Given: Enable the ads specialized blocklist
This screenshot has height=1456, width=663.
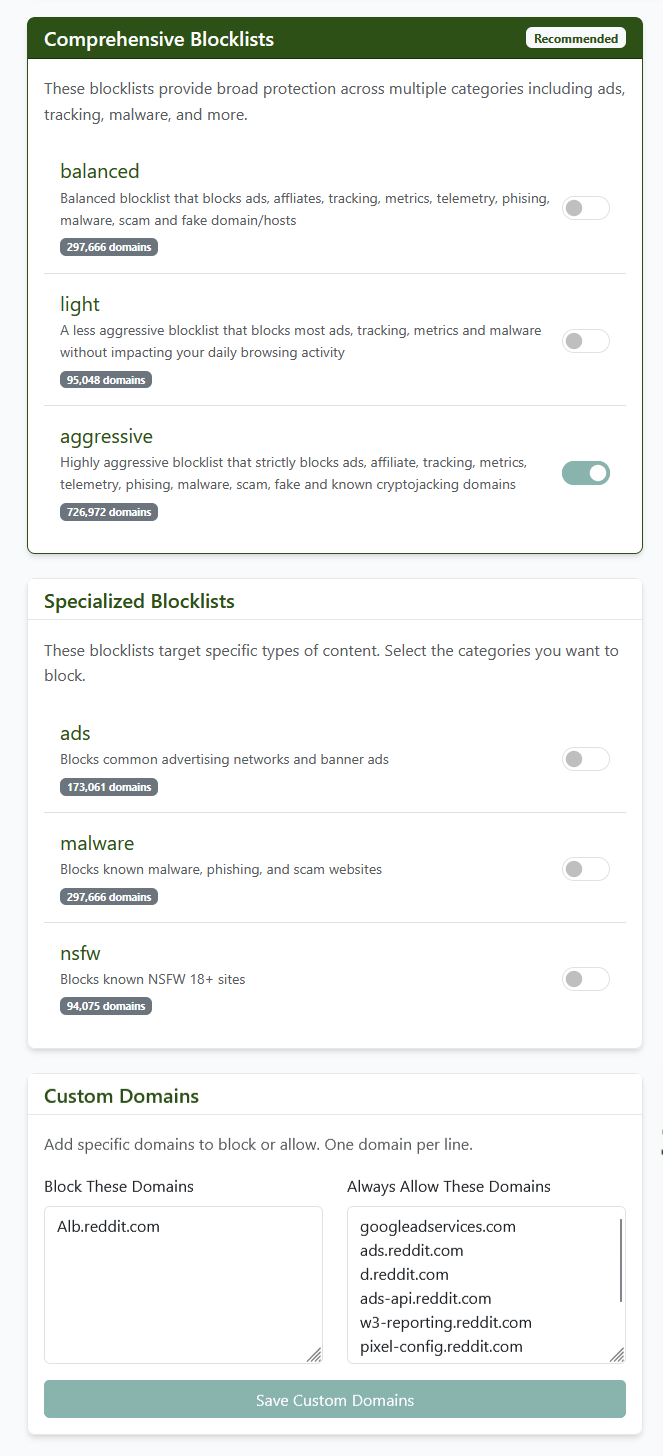Looking at the screenshot, I should point(585,758).
